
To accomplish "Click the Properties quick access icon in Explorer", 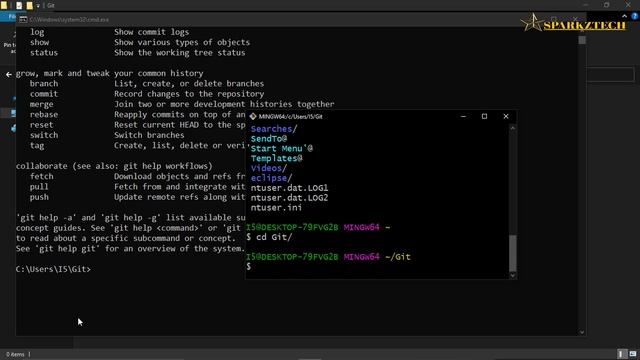I will (x=19, y=5).
